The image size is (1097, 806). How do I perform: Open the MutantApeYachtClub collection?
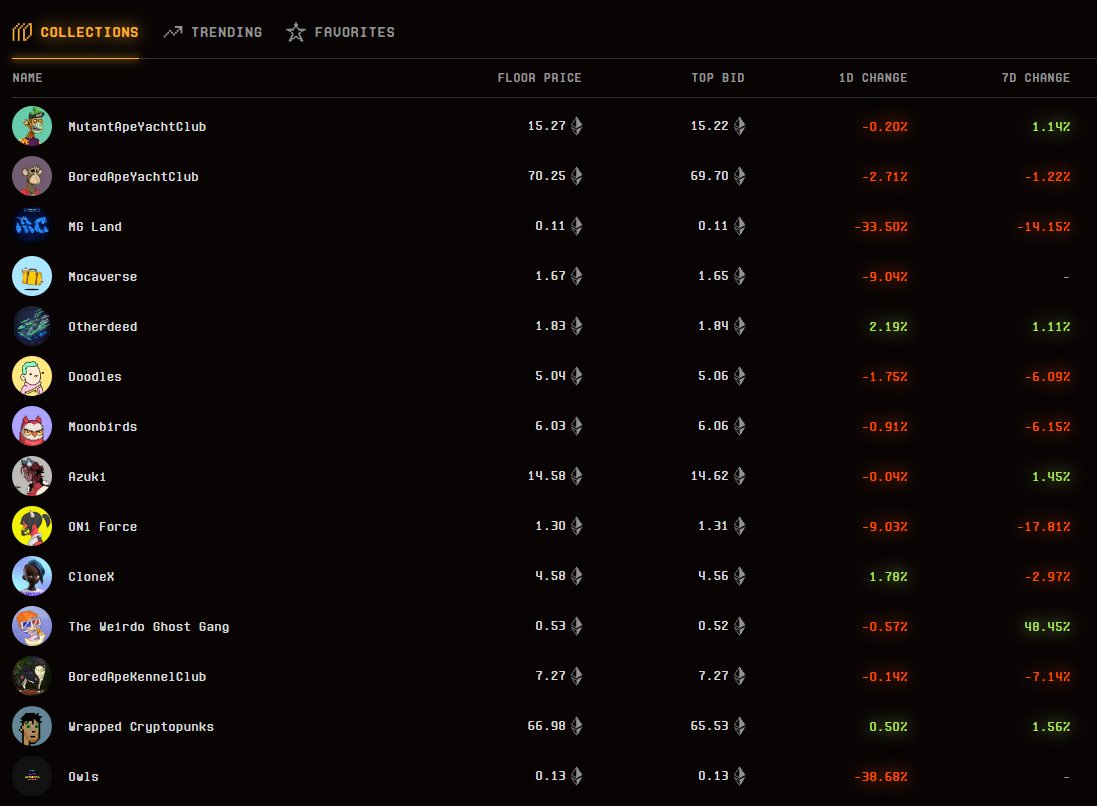(137, 127)
